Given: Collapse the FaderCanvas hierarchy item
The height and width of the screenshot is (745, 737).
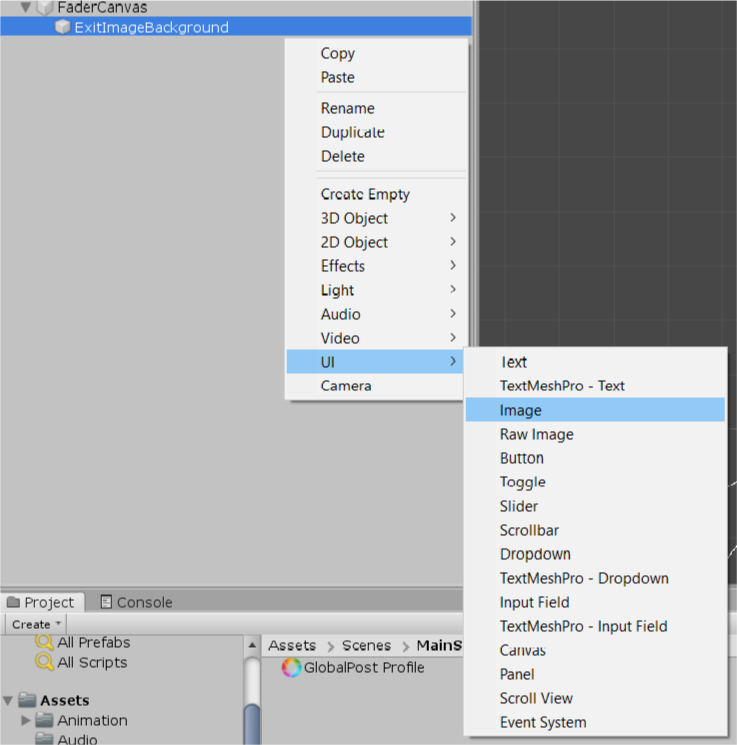Looking at the screenshot, I should (x=26, y=7).
